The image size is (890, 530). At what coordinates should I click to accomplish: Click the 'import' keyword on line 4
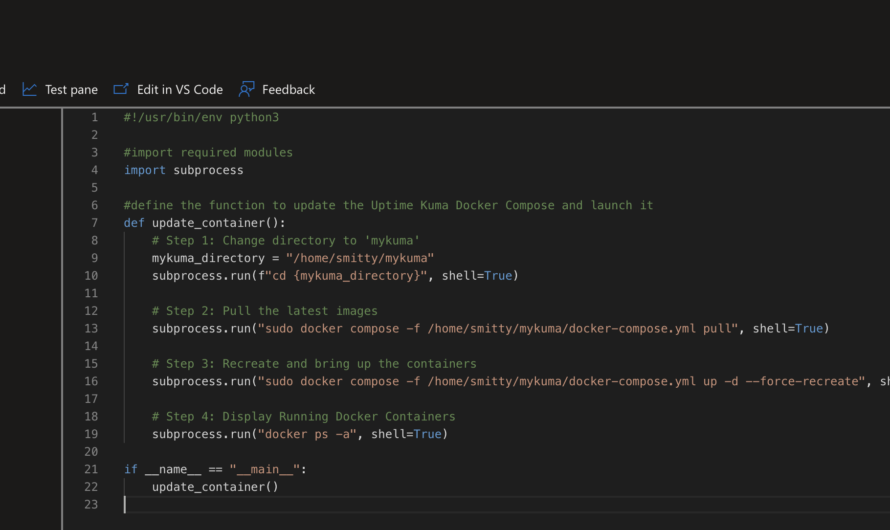pos(145,170)
